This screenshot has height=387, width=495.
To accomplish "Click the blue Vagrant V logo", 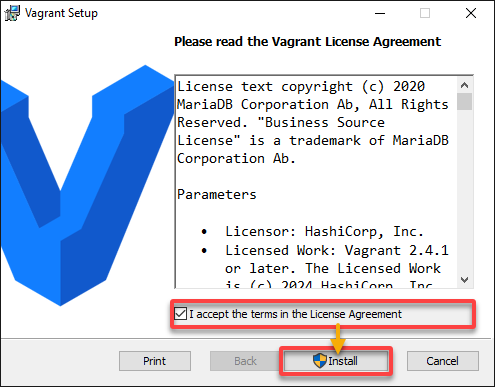I will pyautogui.click(x=87, y=185).
